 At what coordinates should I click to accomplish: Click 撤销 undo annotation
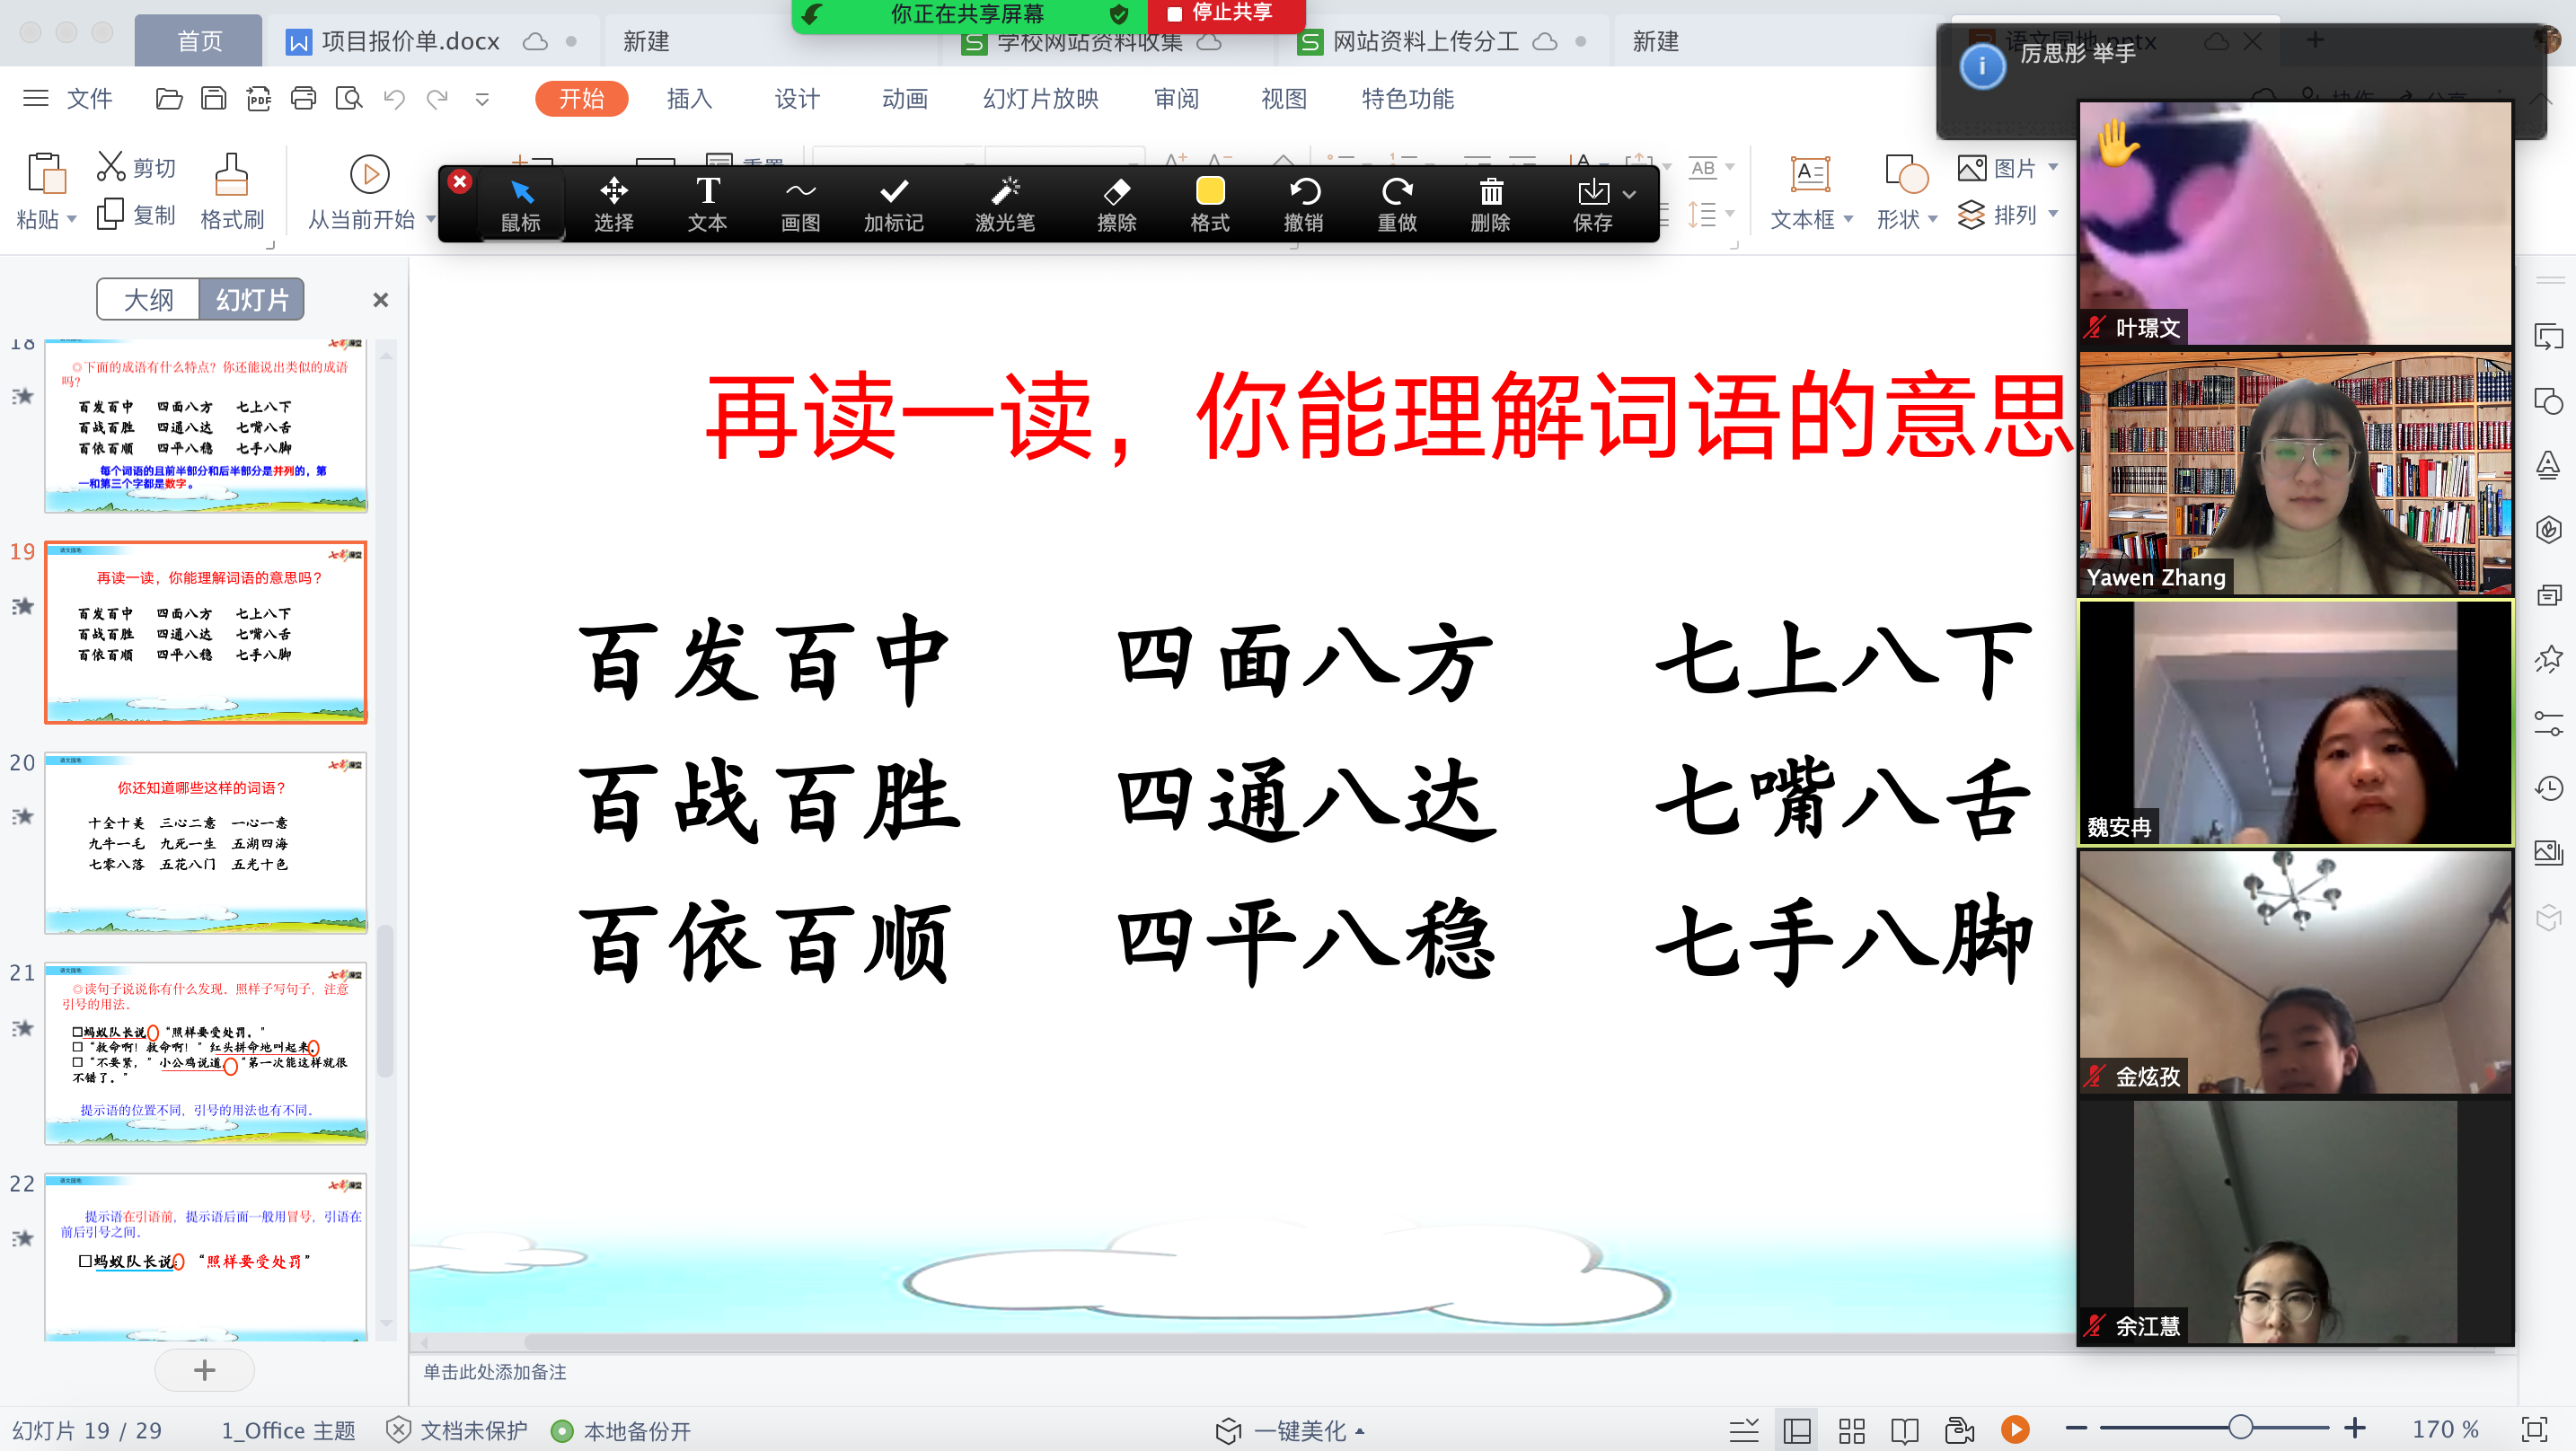tap(1304, 204)
